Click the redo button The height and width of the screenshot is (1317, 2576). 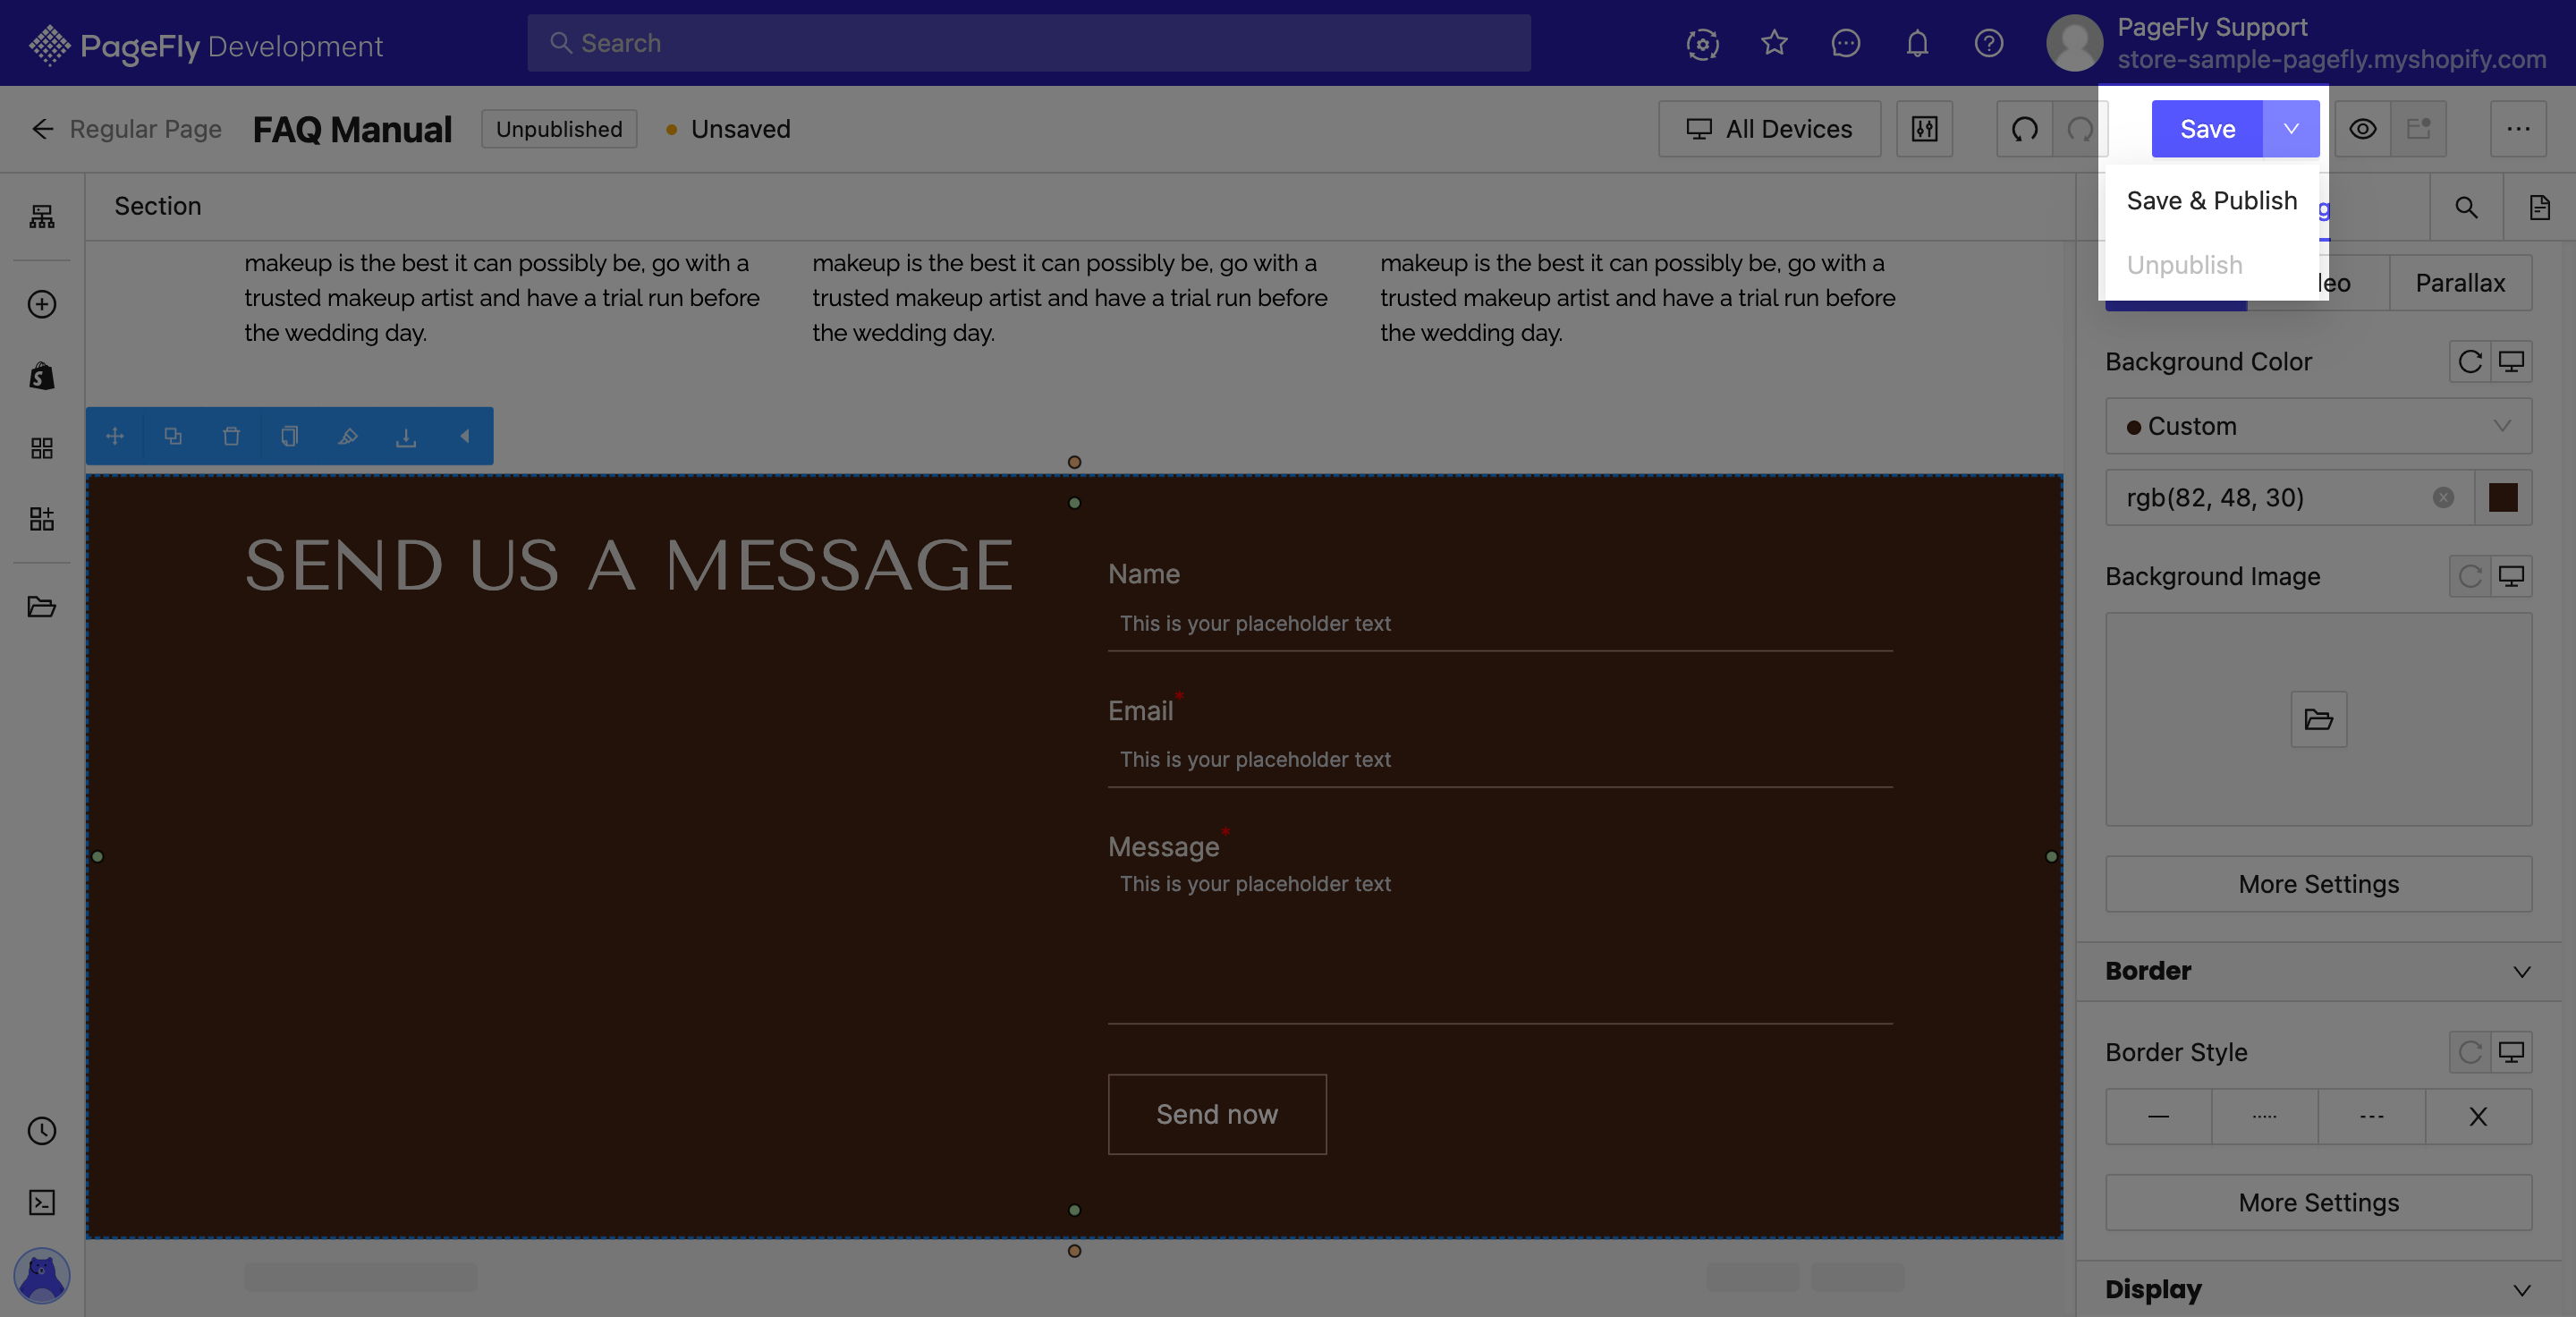[x=2080, y=129]
